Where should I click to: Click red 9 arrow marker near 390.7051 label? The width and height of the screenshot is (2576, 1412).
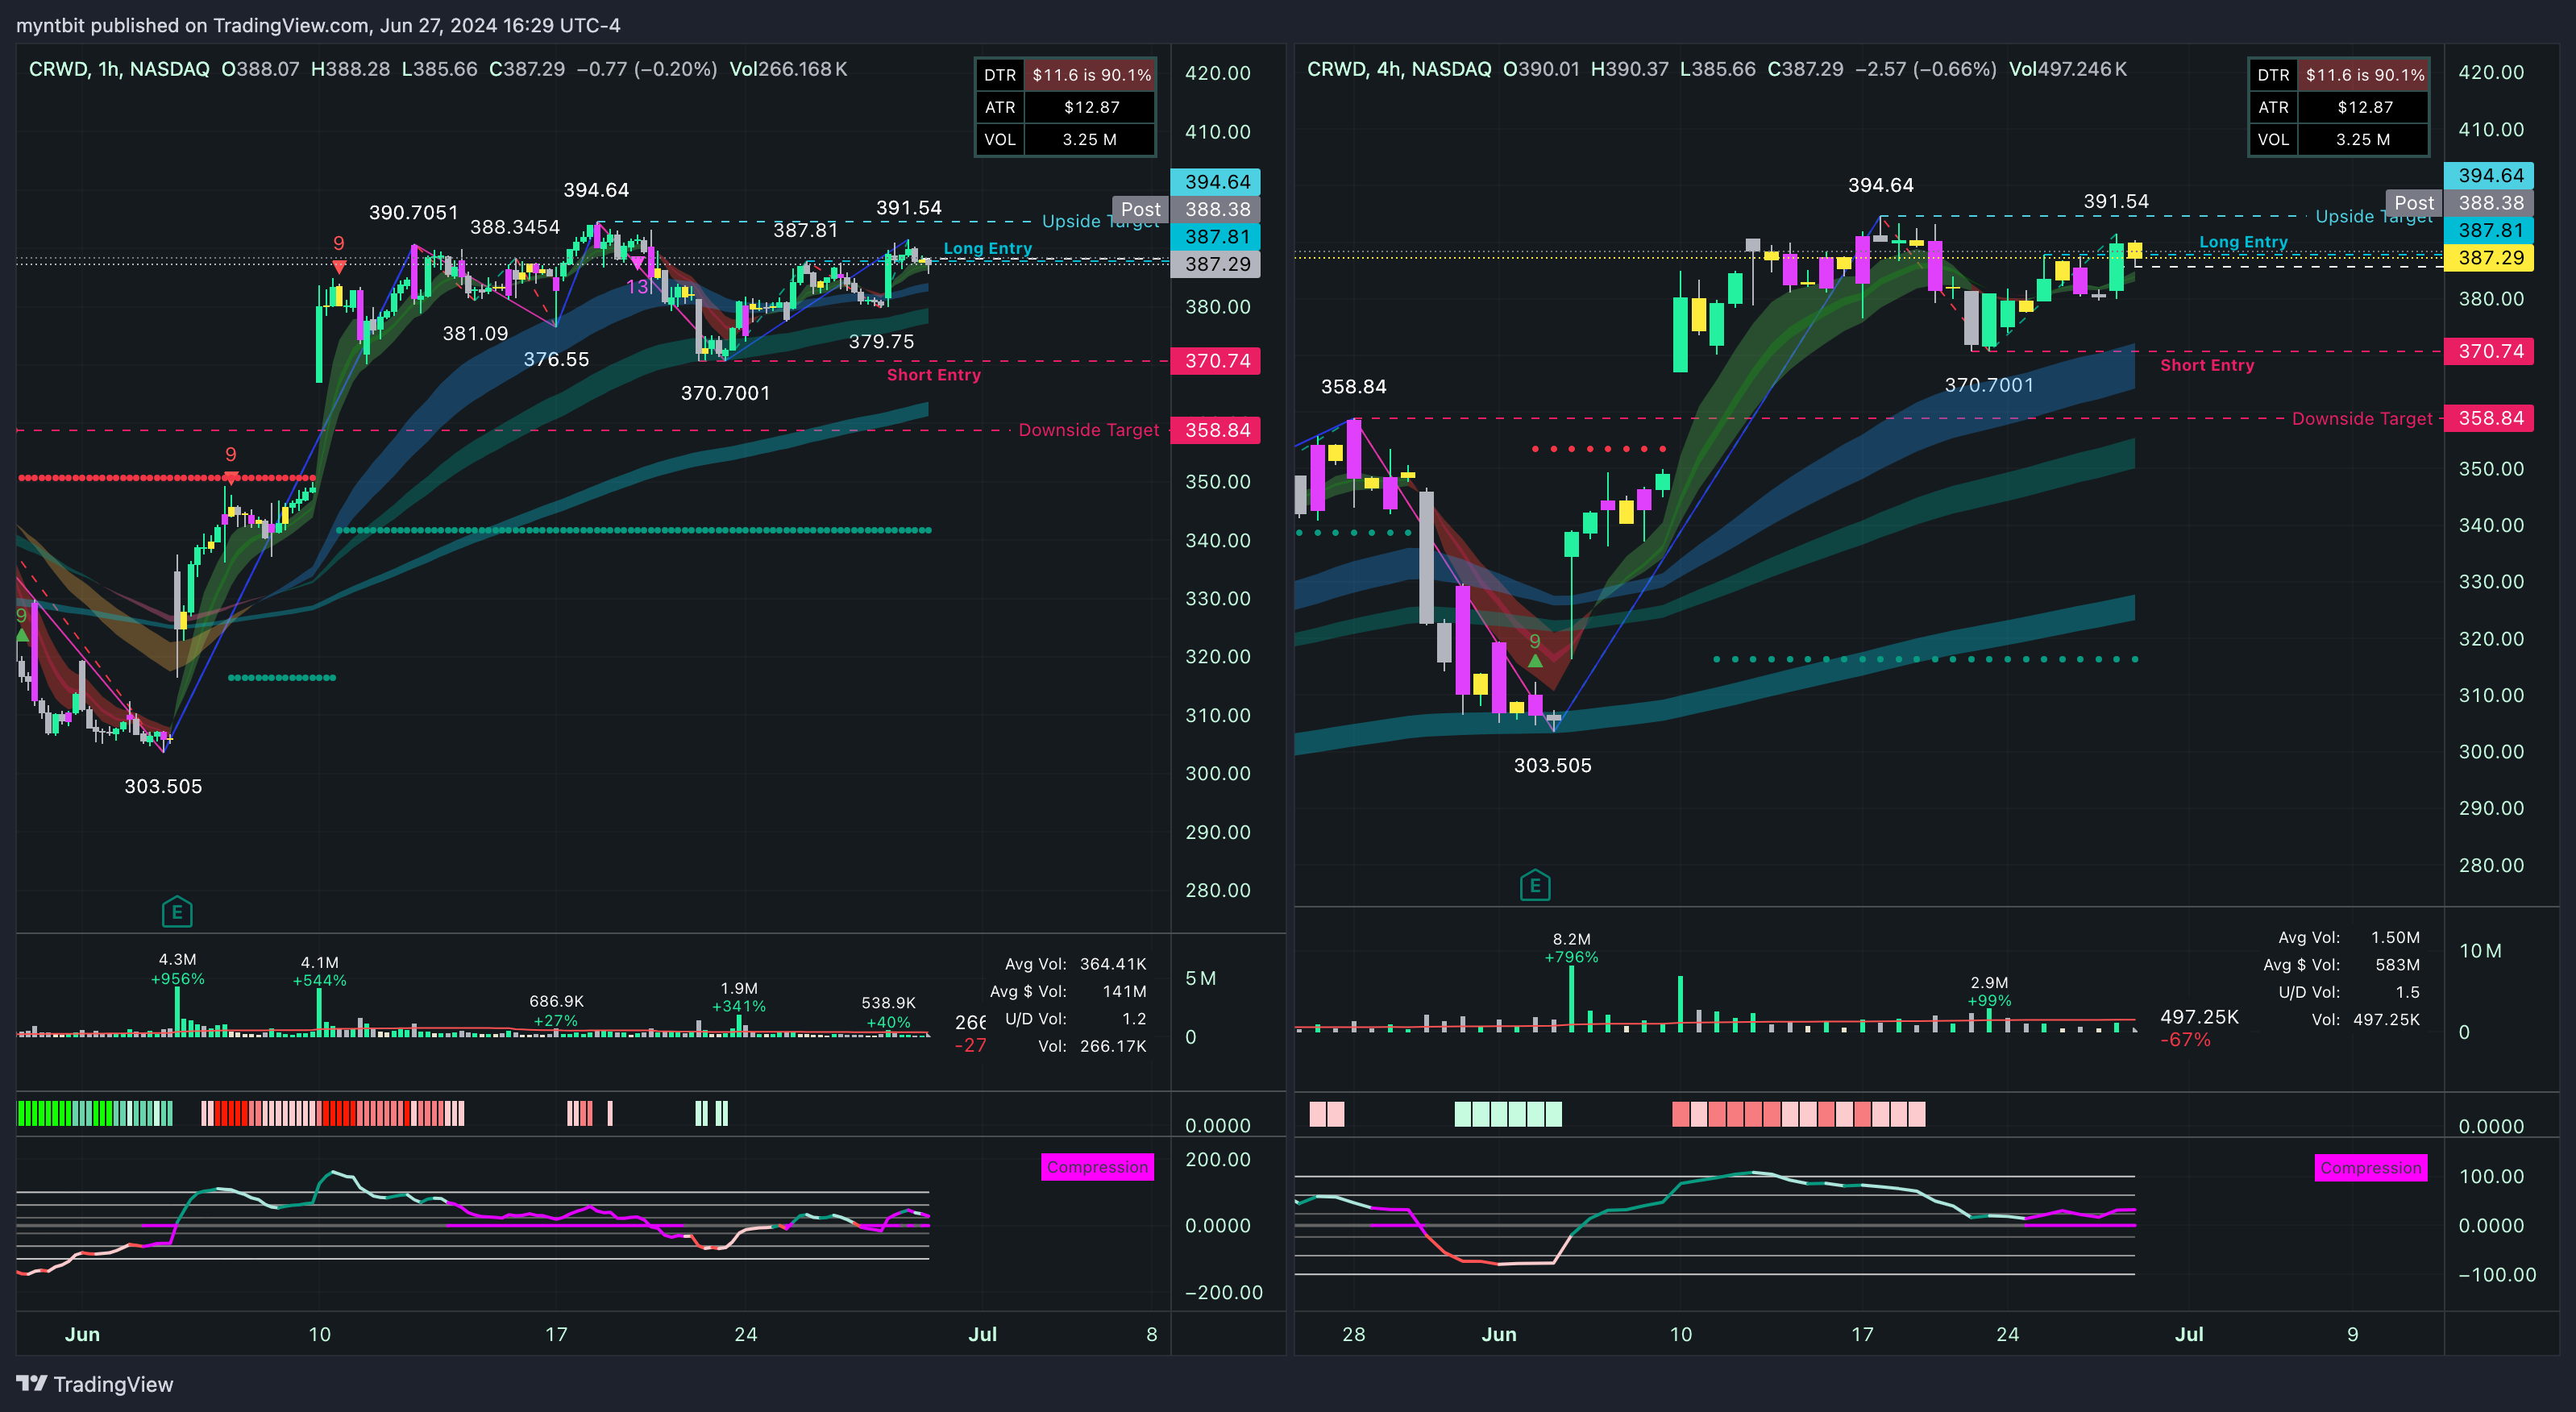point(339,265)
